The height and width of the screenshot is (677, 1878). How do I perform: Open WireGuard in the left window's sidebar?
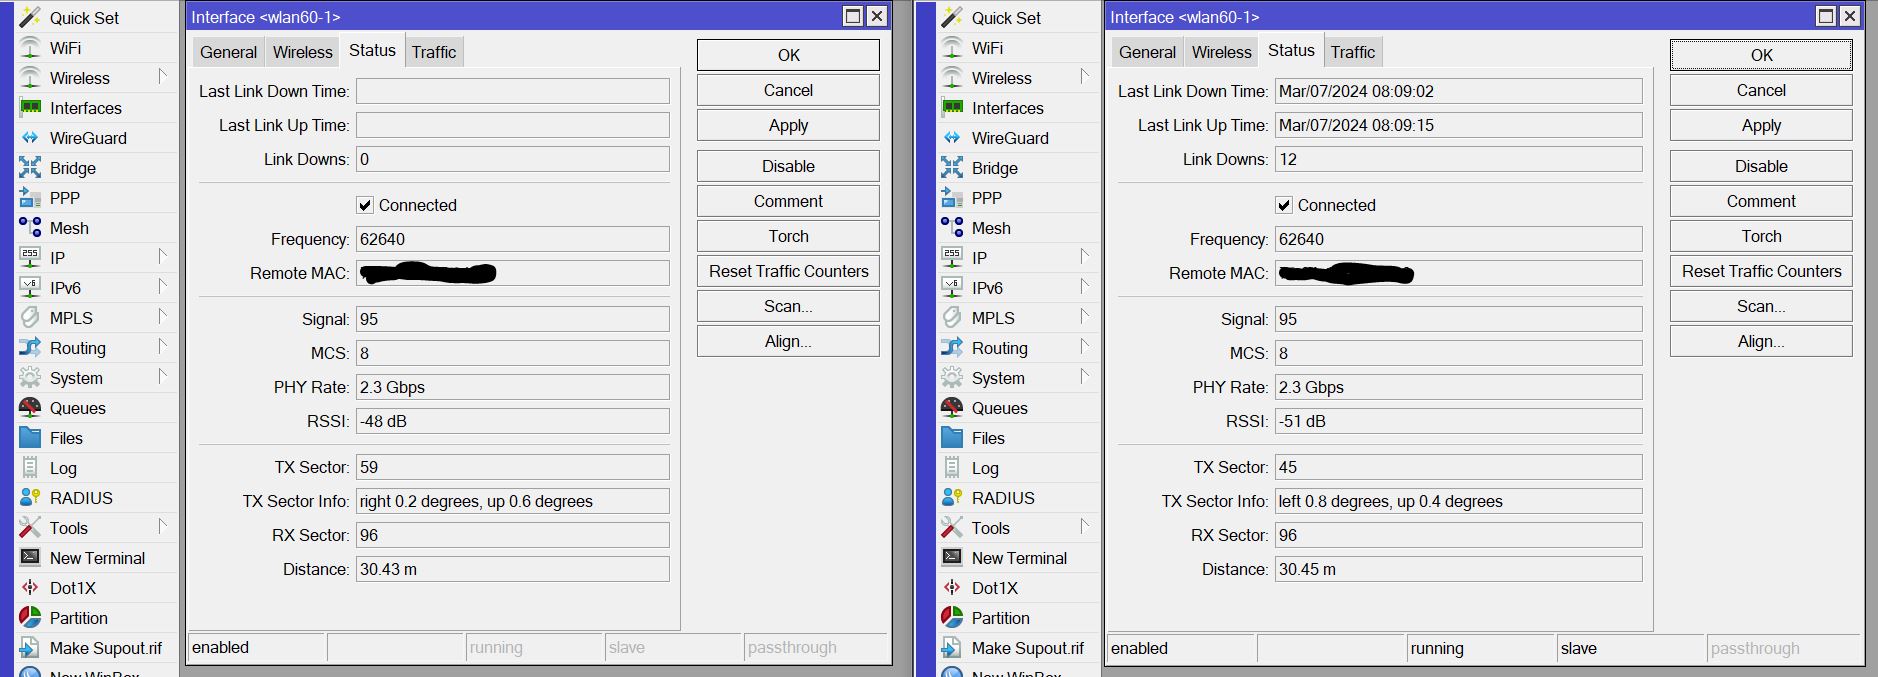(x=88, y=138)
